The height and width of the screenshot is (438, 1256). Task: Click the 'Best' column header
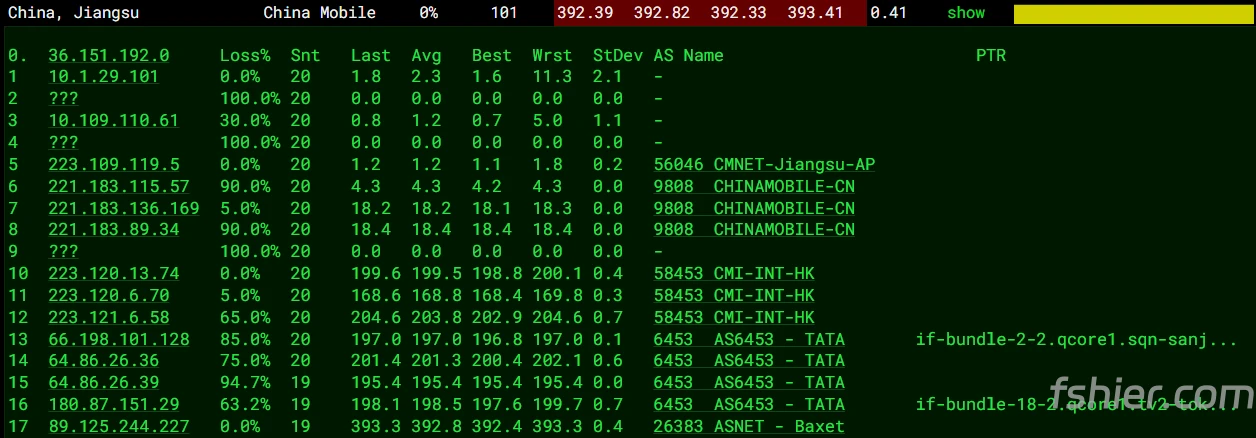(492, 56)
